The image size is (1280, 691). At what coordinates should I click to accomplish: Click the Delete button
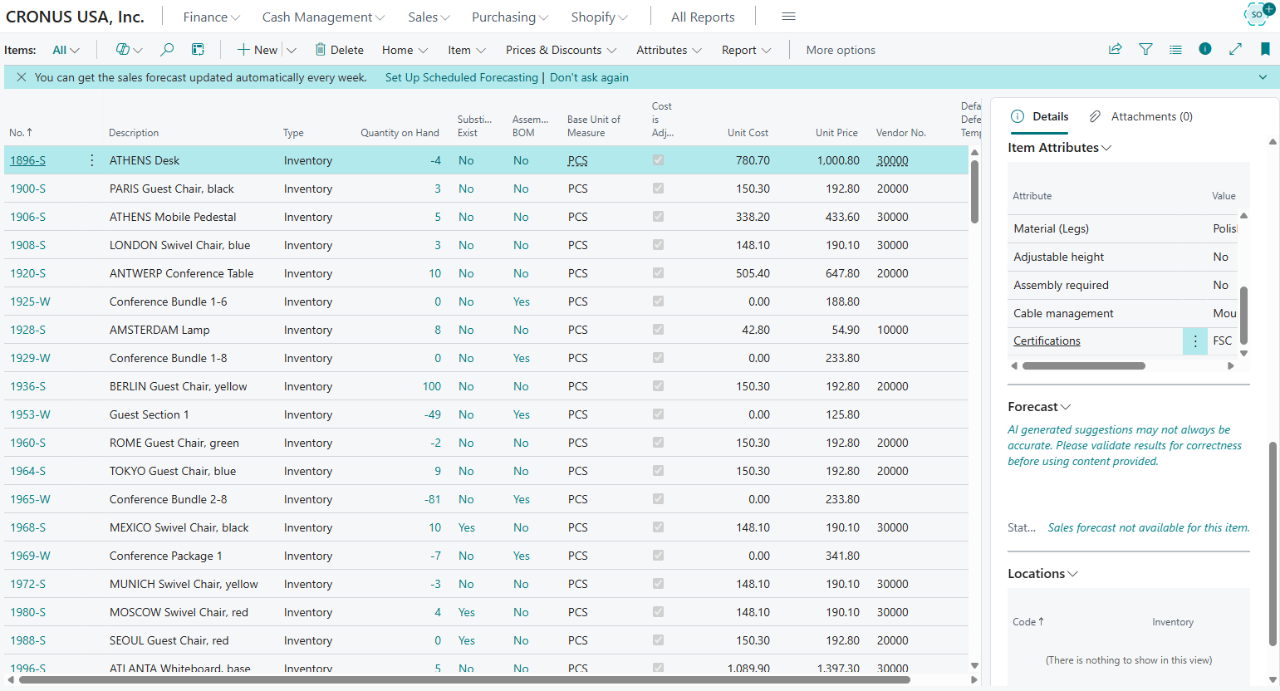(x=338, y=50)
